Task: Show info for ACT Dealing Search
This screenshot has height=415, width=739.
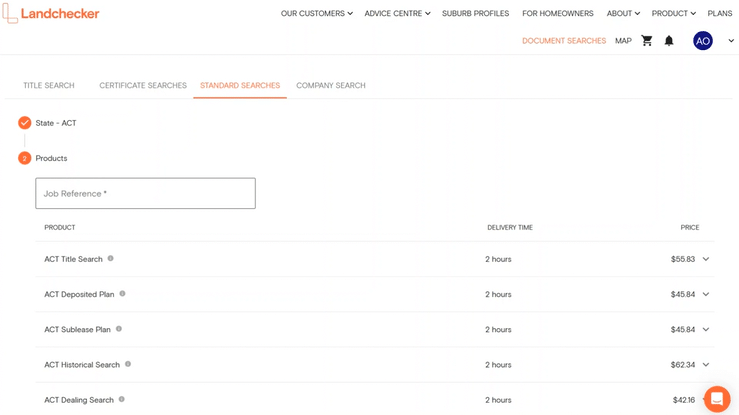Action: tap(122, 399)
